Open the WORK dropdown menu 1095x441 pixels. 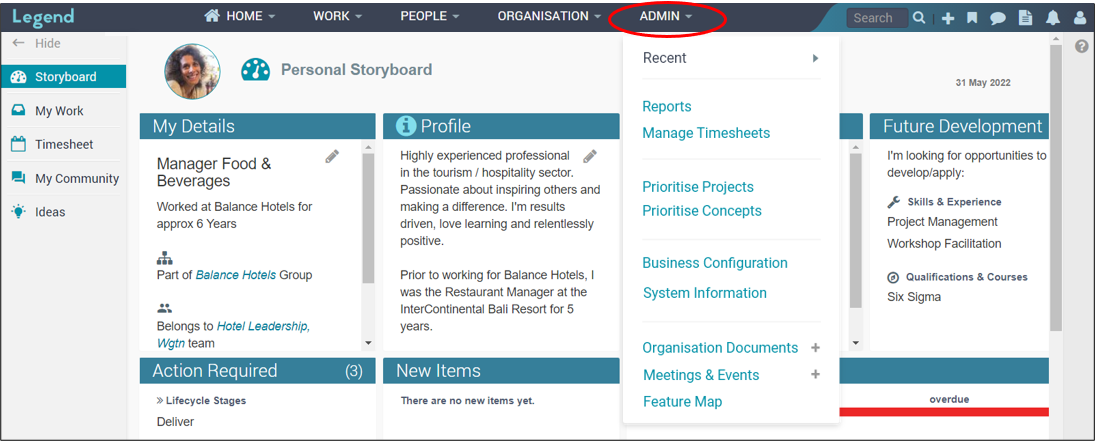click(337, 16)
